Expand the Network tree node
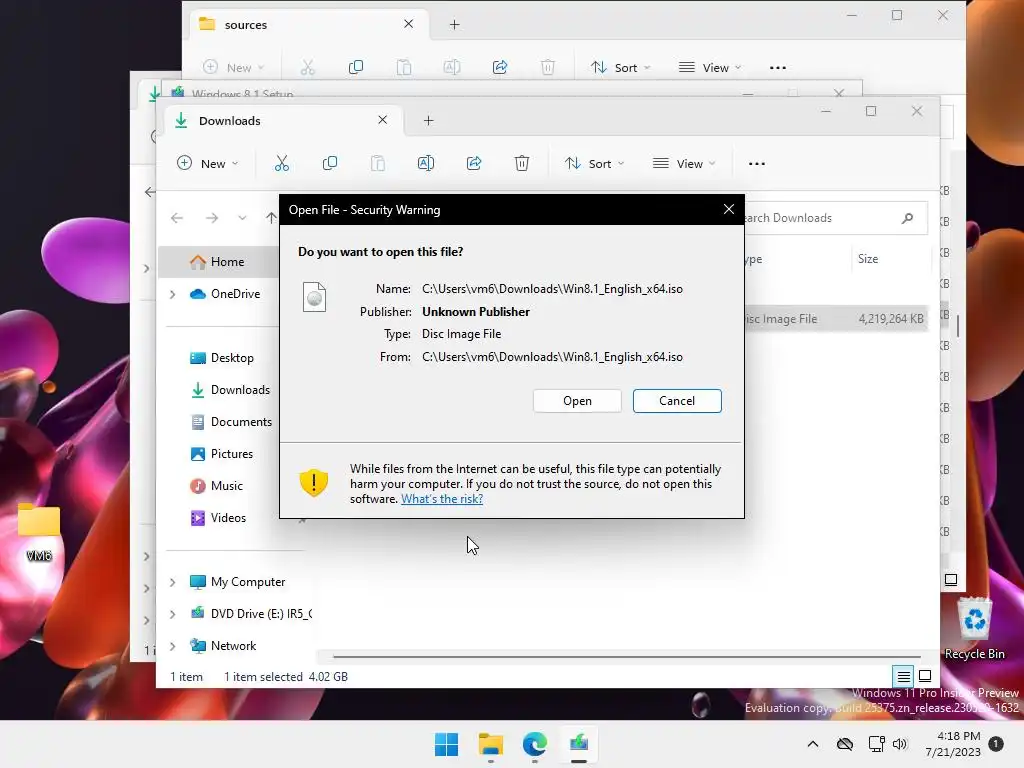1024x768 pixels. [172, 646]
